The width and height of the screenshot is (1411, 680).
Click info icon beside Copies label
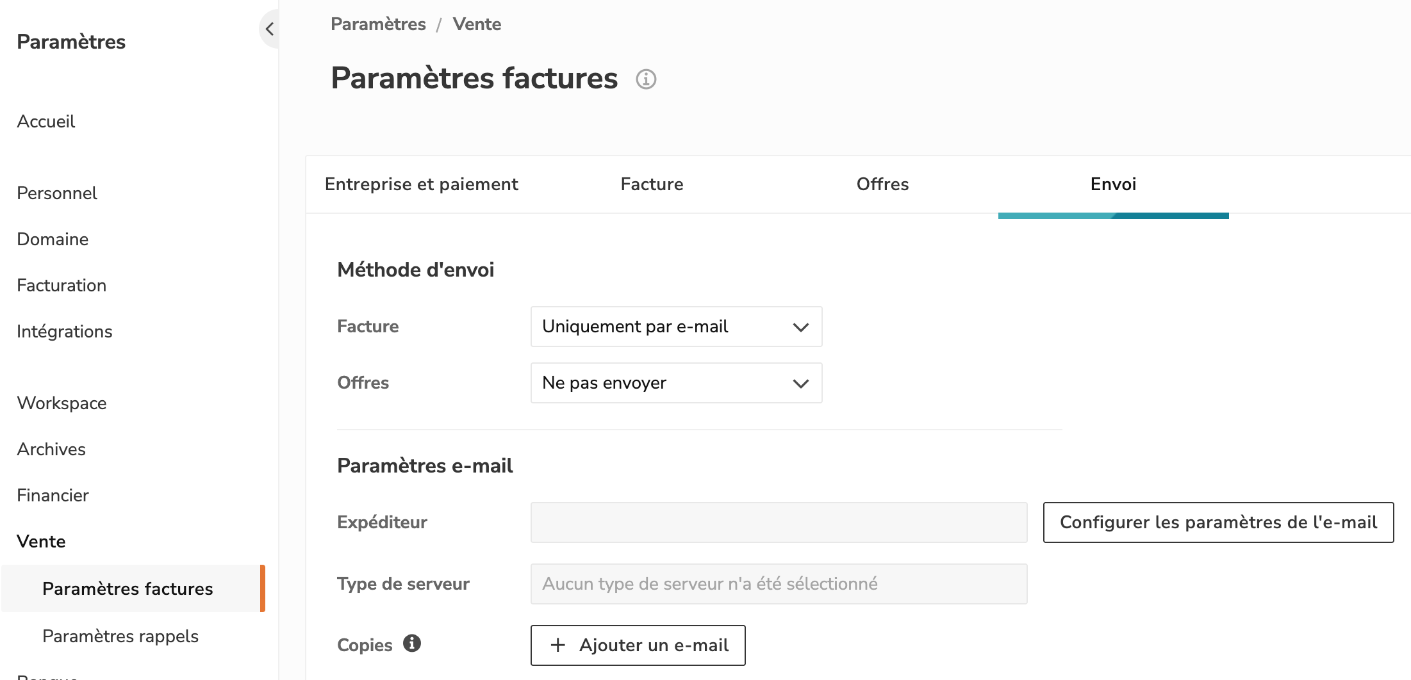411,644
